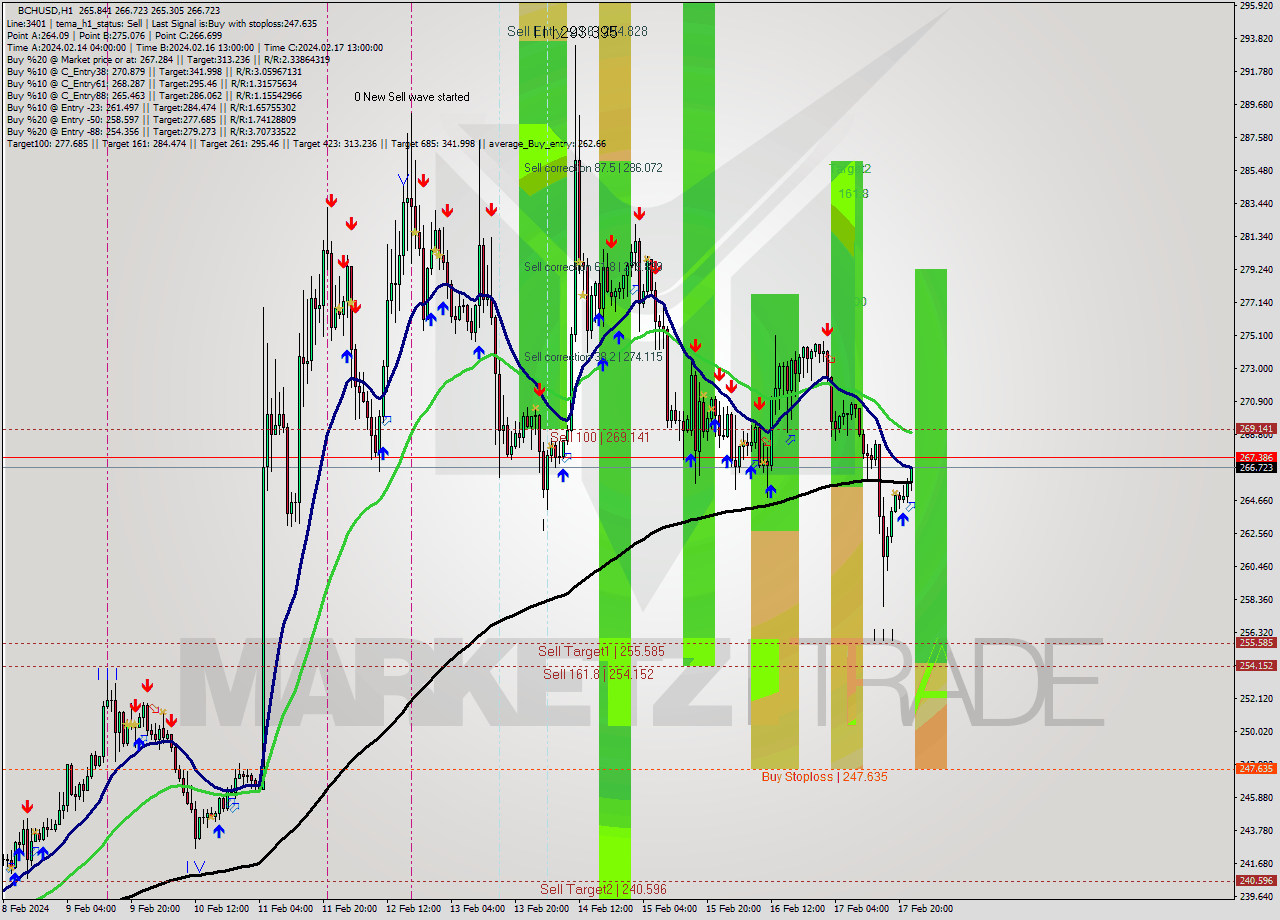Screen dimensions: 1280x920
Task: Click the red 255.585 price tag on axis
Action: point(1256,643)
